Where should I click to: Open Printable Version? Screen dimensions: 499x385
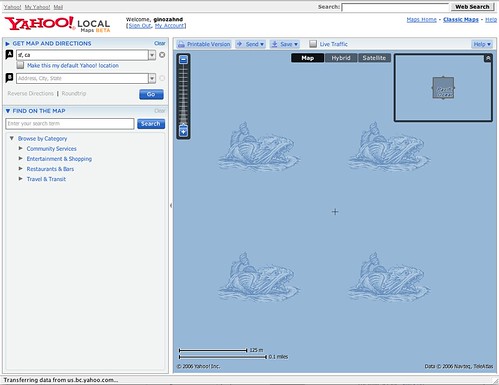pos(204,44)
